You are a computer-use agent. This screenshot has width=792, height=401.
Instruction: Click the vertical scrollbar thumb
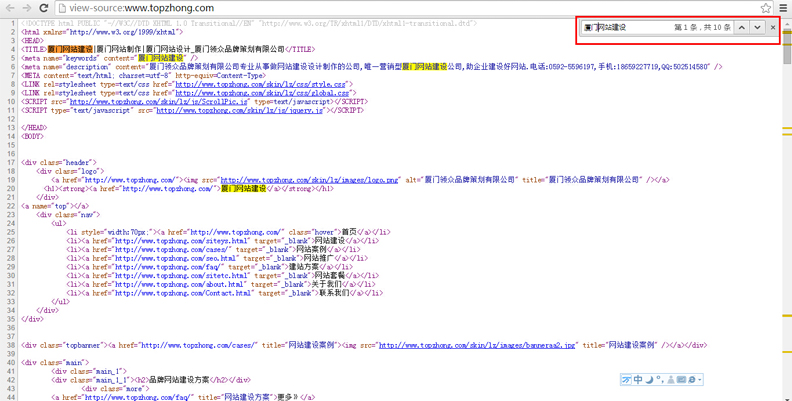787,46
